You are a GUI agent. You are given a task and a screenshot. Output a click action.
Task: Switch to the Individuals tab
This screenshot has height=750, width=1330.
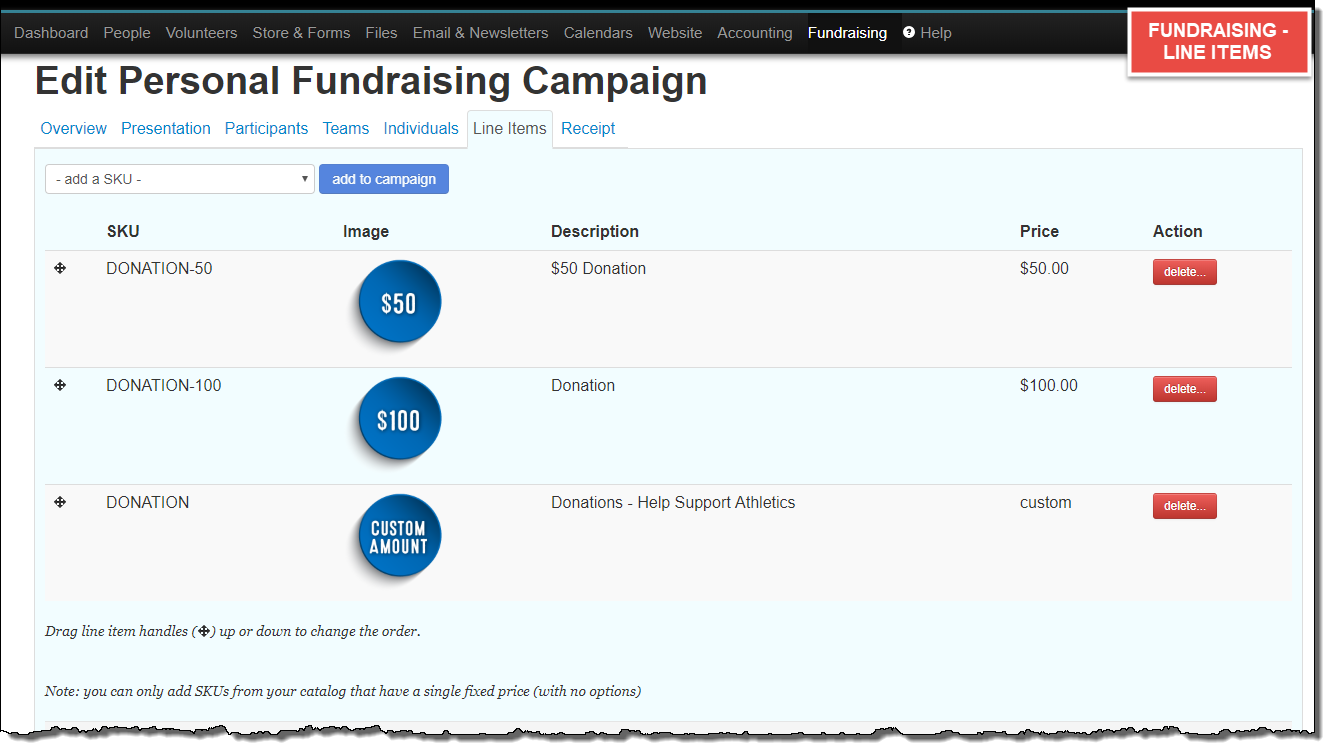pos(421,128)
